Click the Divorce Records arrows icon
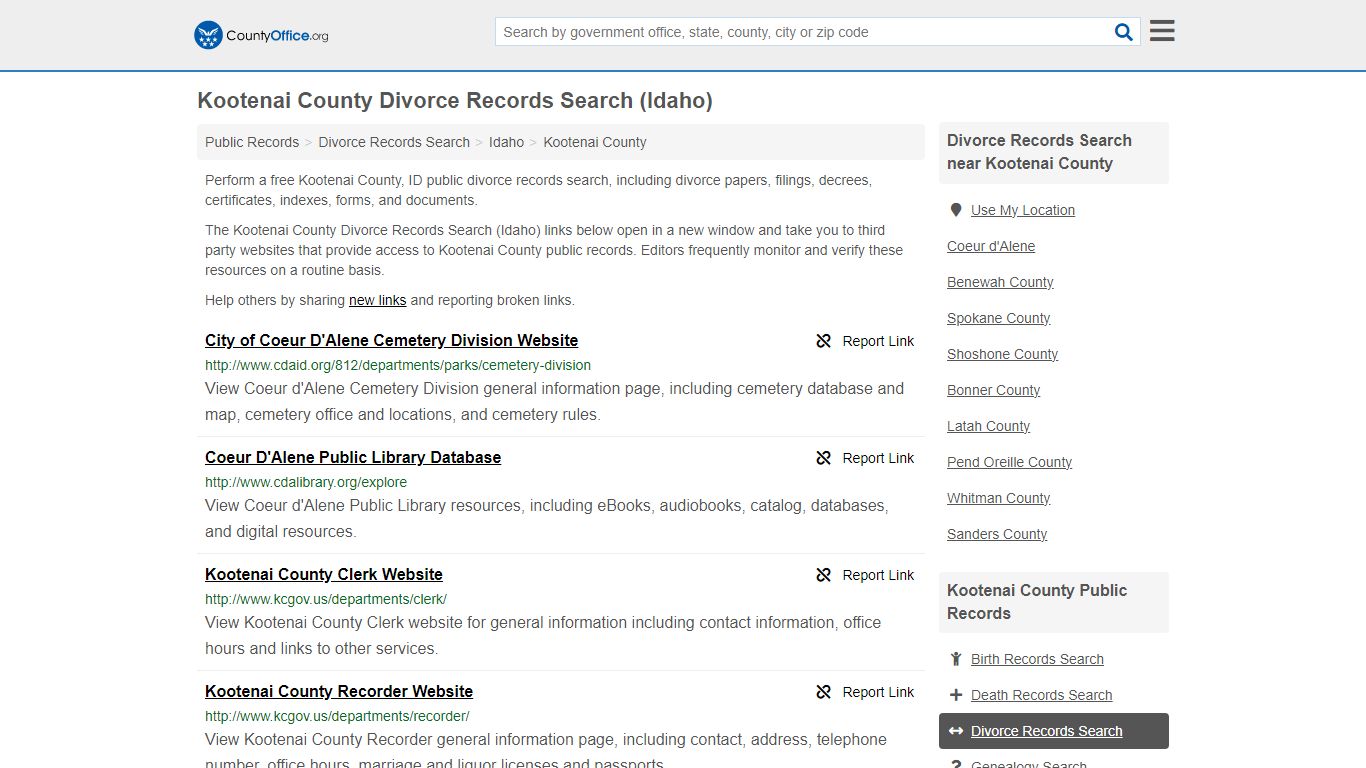Viewport: 1366px width, 768px height. pos(956,731)
